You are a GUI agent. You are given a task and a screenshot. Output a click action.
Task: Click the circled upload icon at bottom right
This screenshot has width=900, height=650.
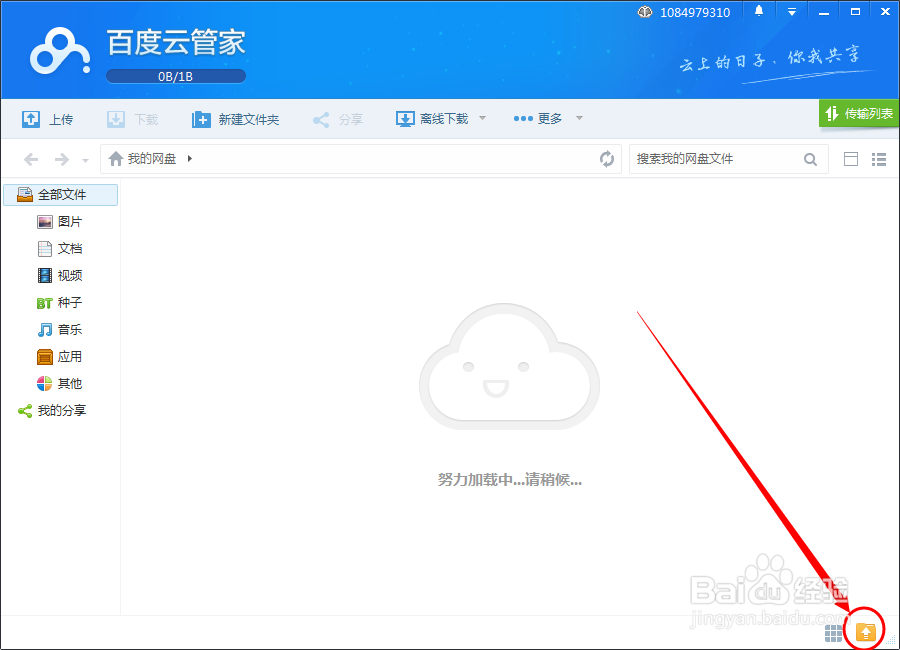865,631
